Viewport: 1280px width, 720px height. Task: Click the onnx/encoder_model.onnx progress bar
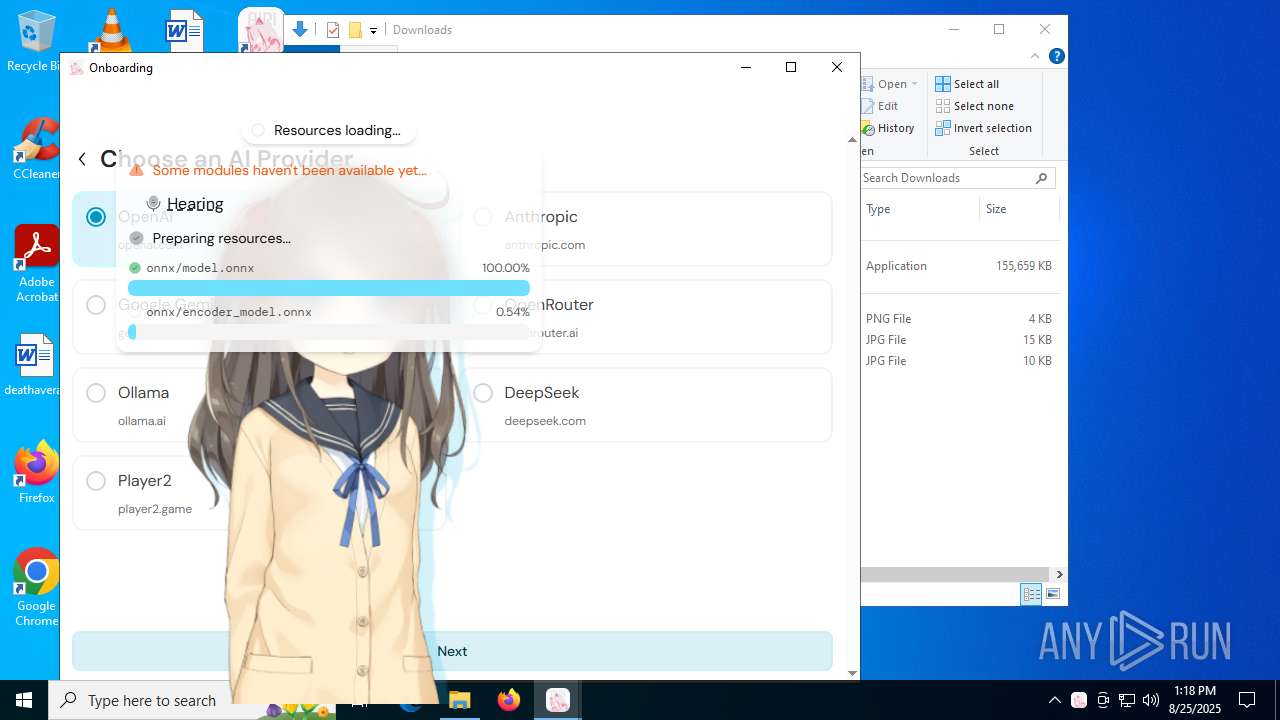coord(329,332)
